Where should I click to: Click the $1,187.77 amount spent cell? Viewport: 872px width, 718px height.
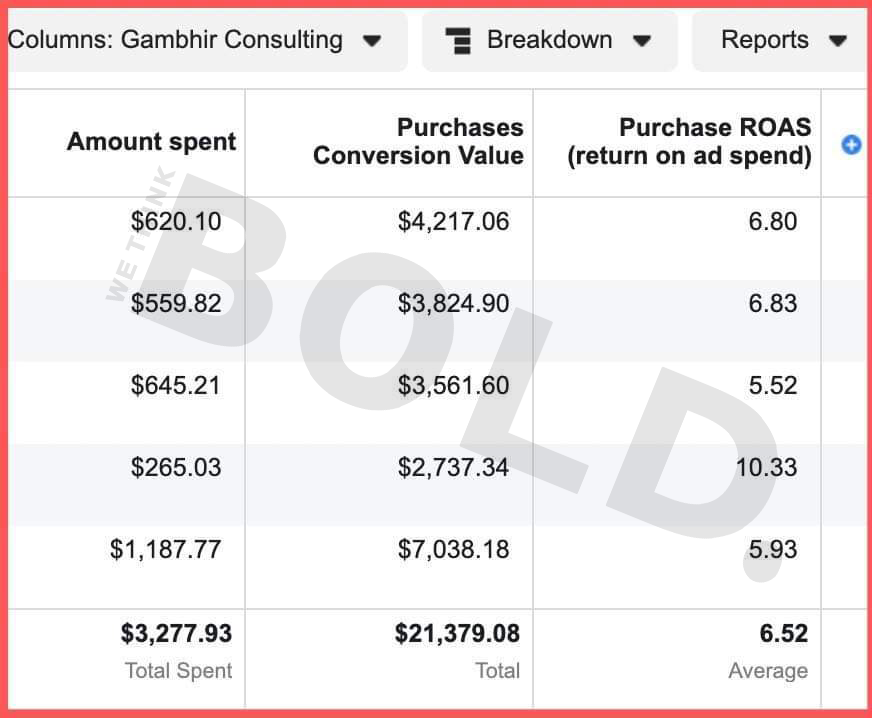pyautogui.click(x=167, y=549)
